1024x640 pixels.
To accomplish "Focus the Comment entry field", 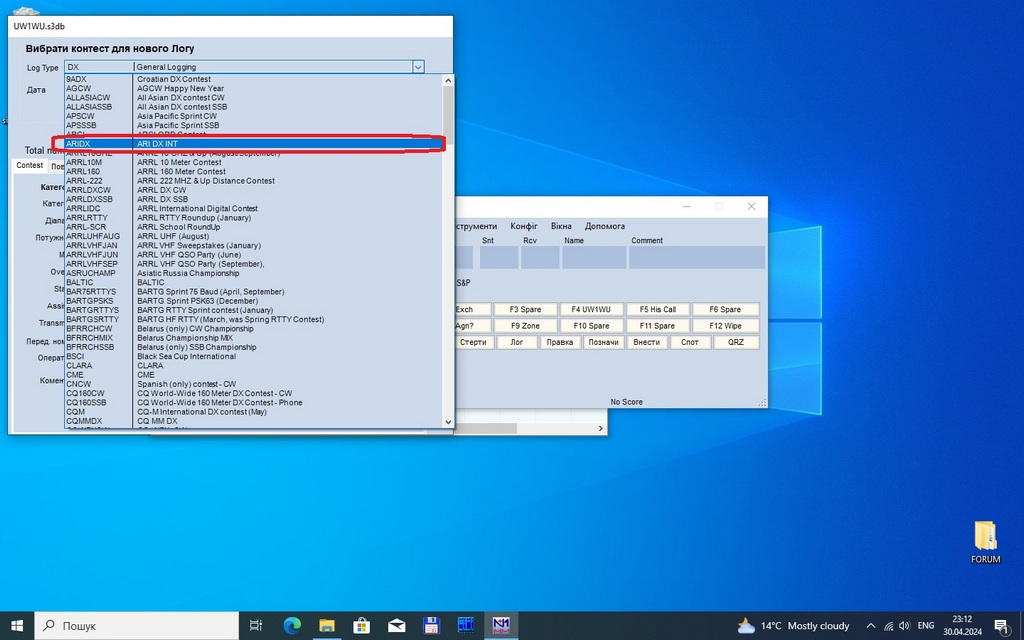I will pyautogui.click(x=697, y=257).
